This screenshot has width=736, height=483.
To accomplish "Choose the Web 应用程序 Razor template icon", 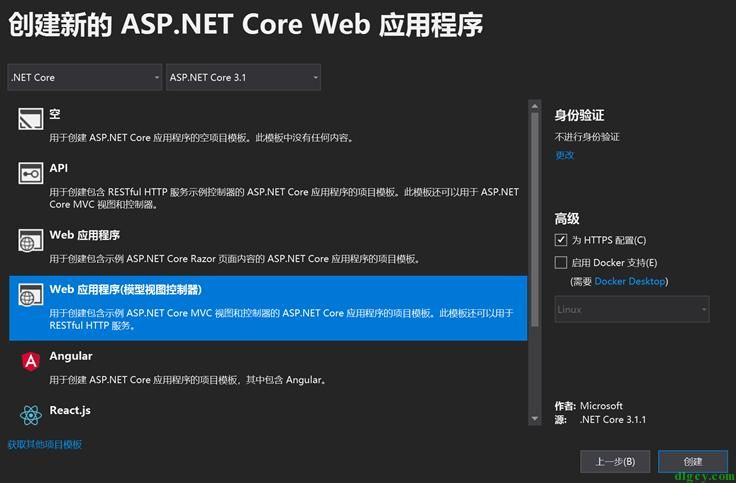I will tap(31, 240).
